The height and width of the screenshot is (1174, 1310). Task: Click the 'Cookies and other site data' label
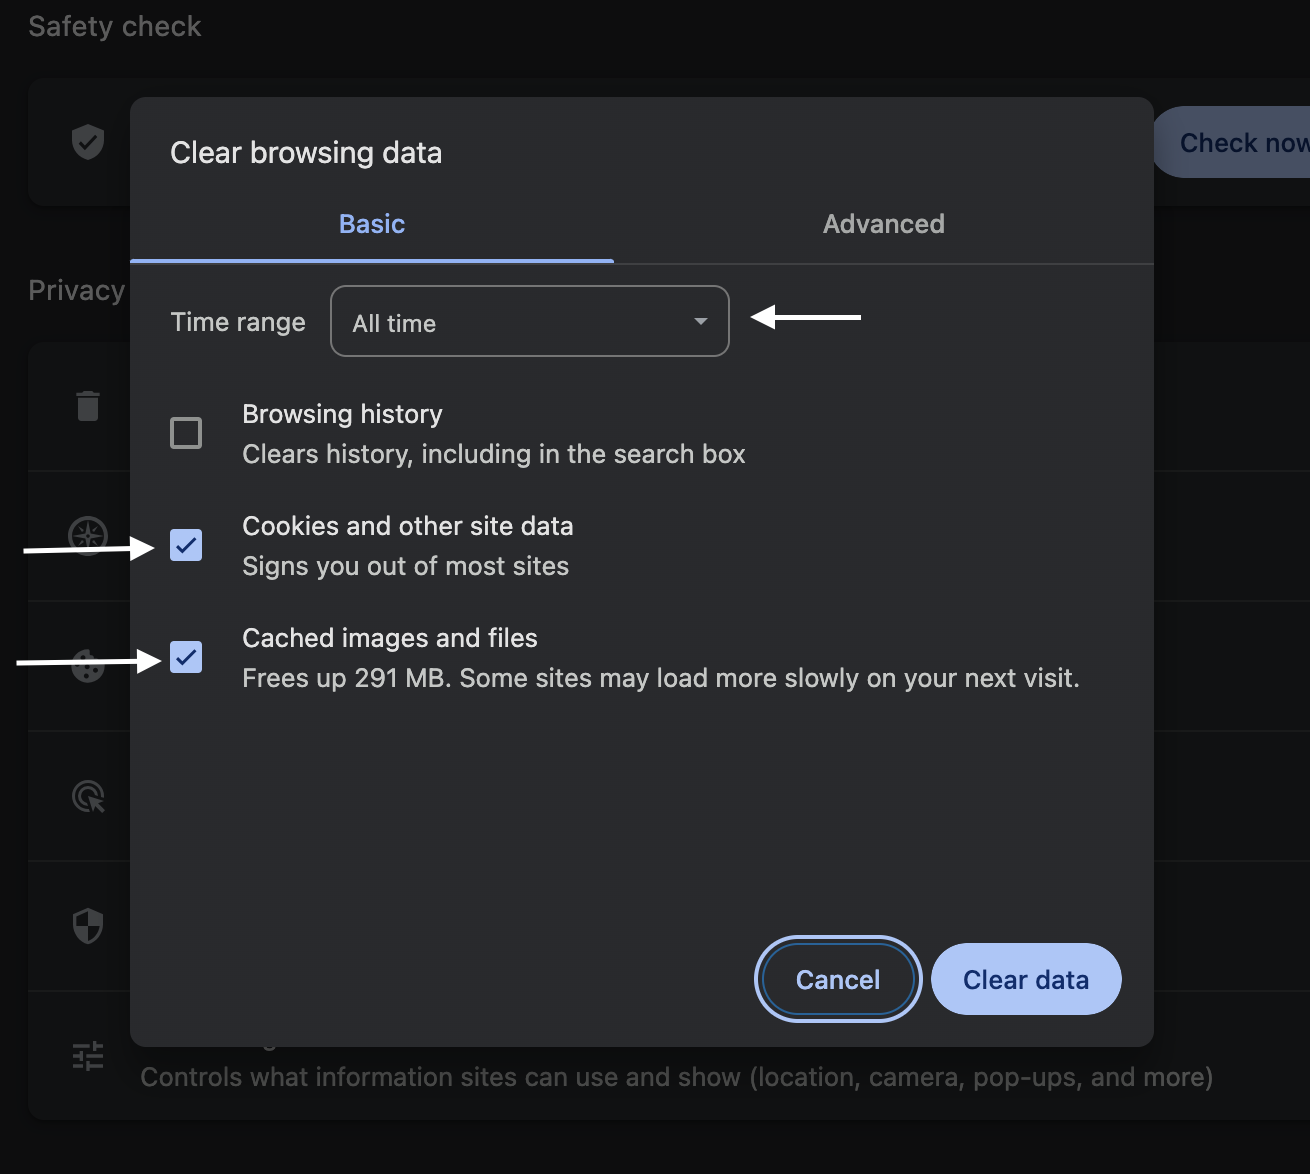[x=408, y=526]
